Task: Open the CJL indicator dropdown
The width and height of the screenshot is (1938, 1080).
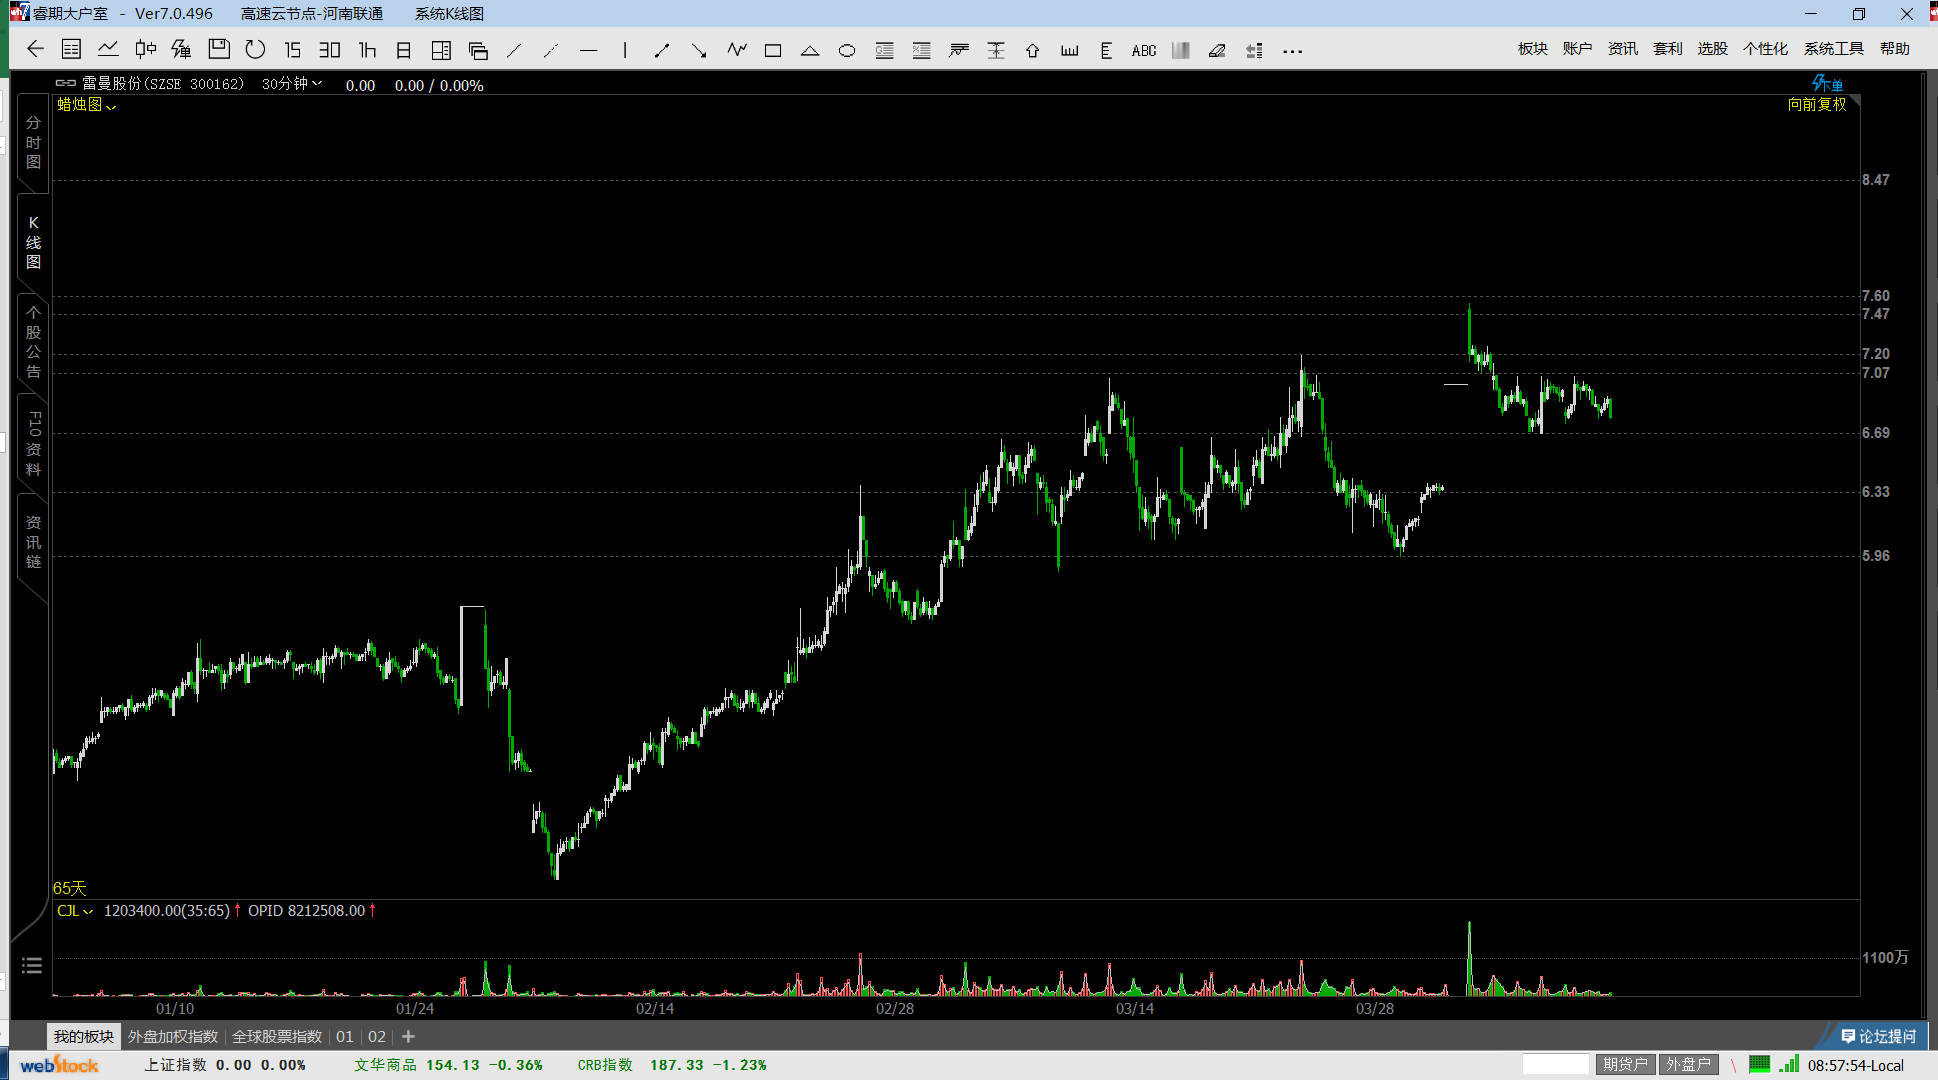Action: 74,911
